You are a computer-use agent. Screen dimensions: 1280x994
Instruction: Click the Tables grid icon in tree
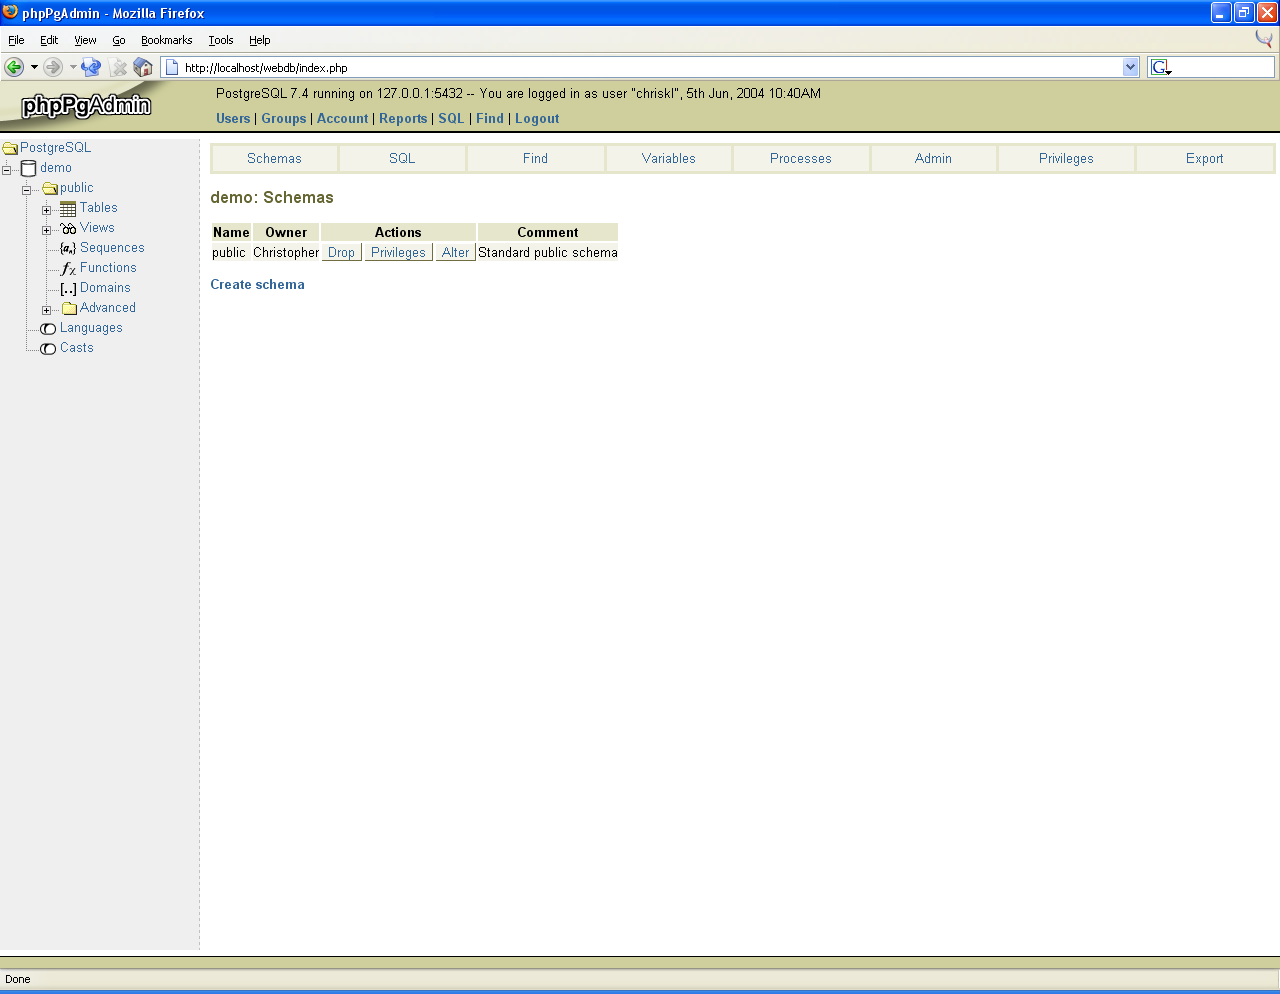68,208
